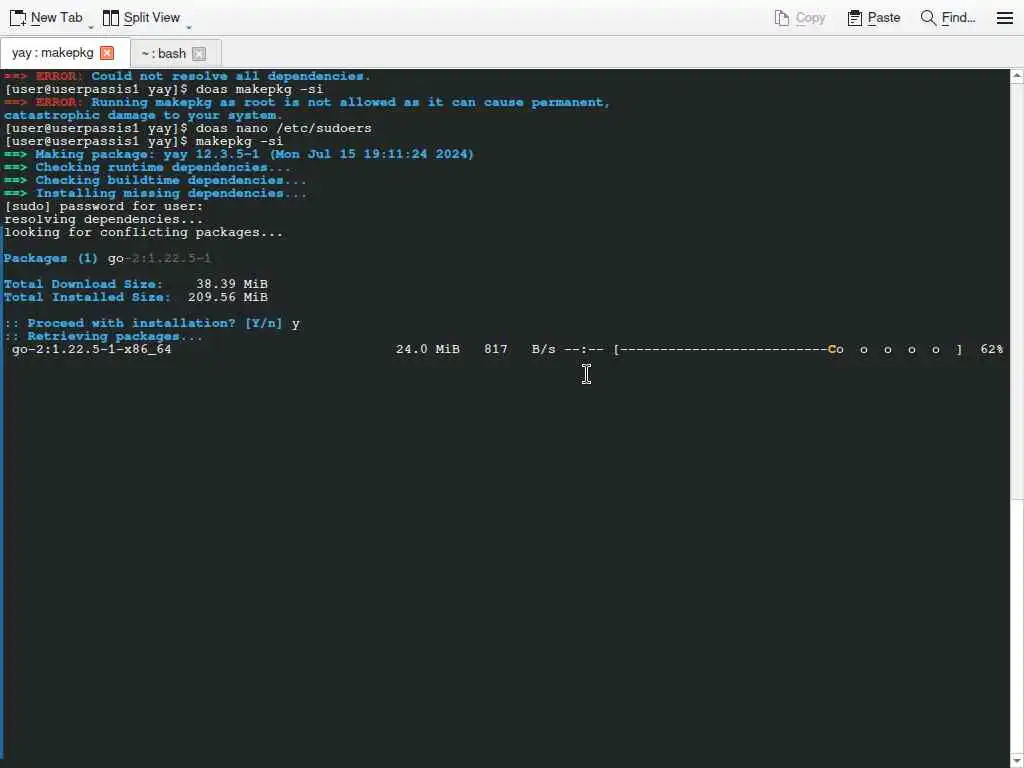The height and width of the screenshot is (768, 1024).
Task: Click the go package download progress bar
Action: coord(788,349)
